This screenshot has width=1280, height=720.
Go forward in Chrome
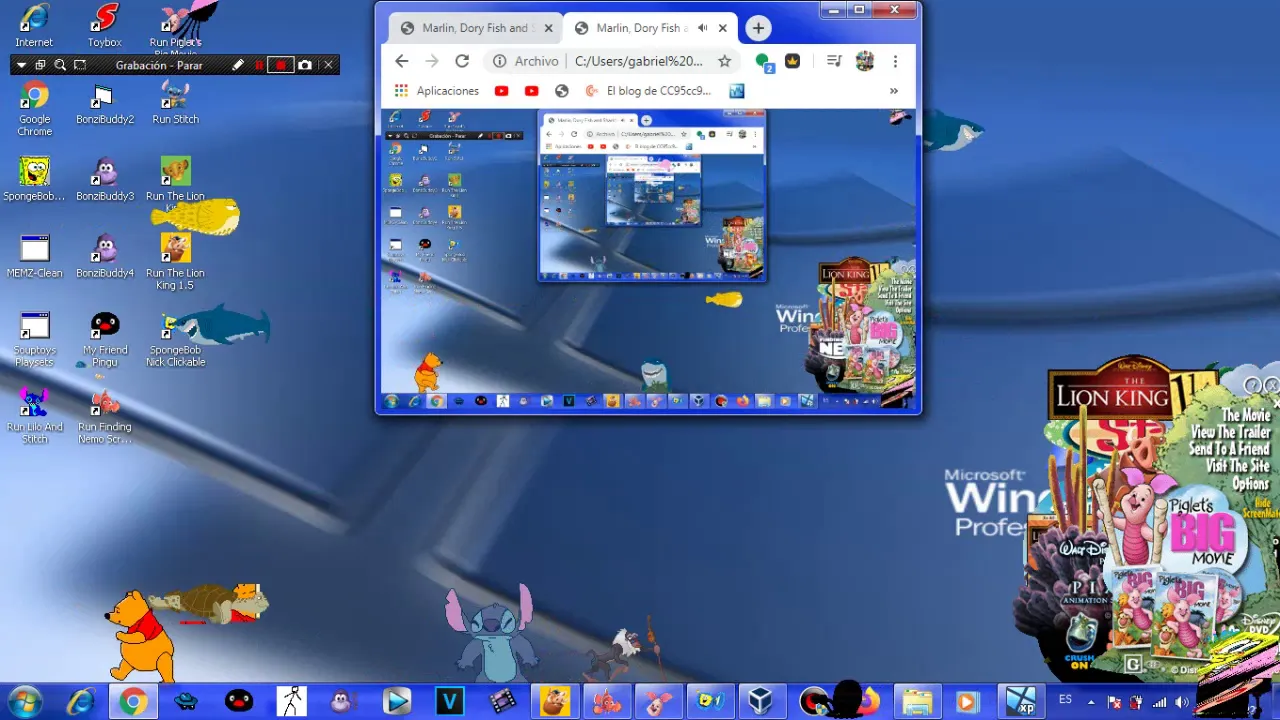tap(432, 61)
